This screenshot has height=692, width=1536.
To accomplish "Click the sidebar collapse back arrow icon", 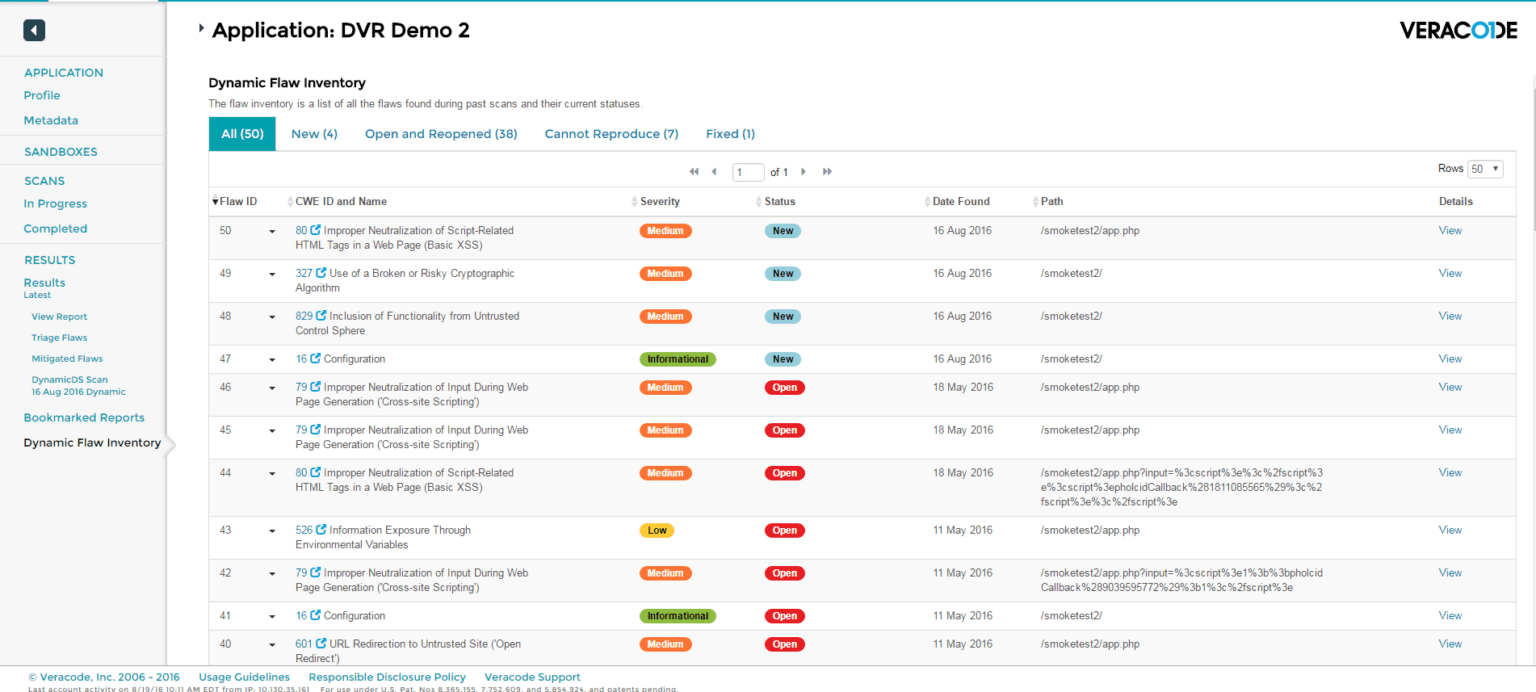I will [x=34, y=31].
